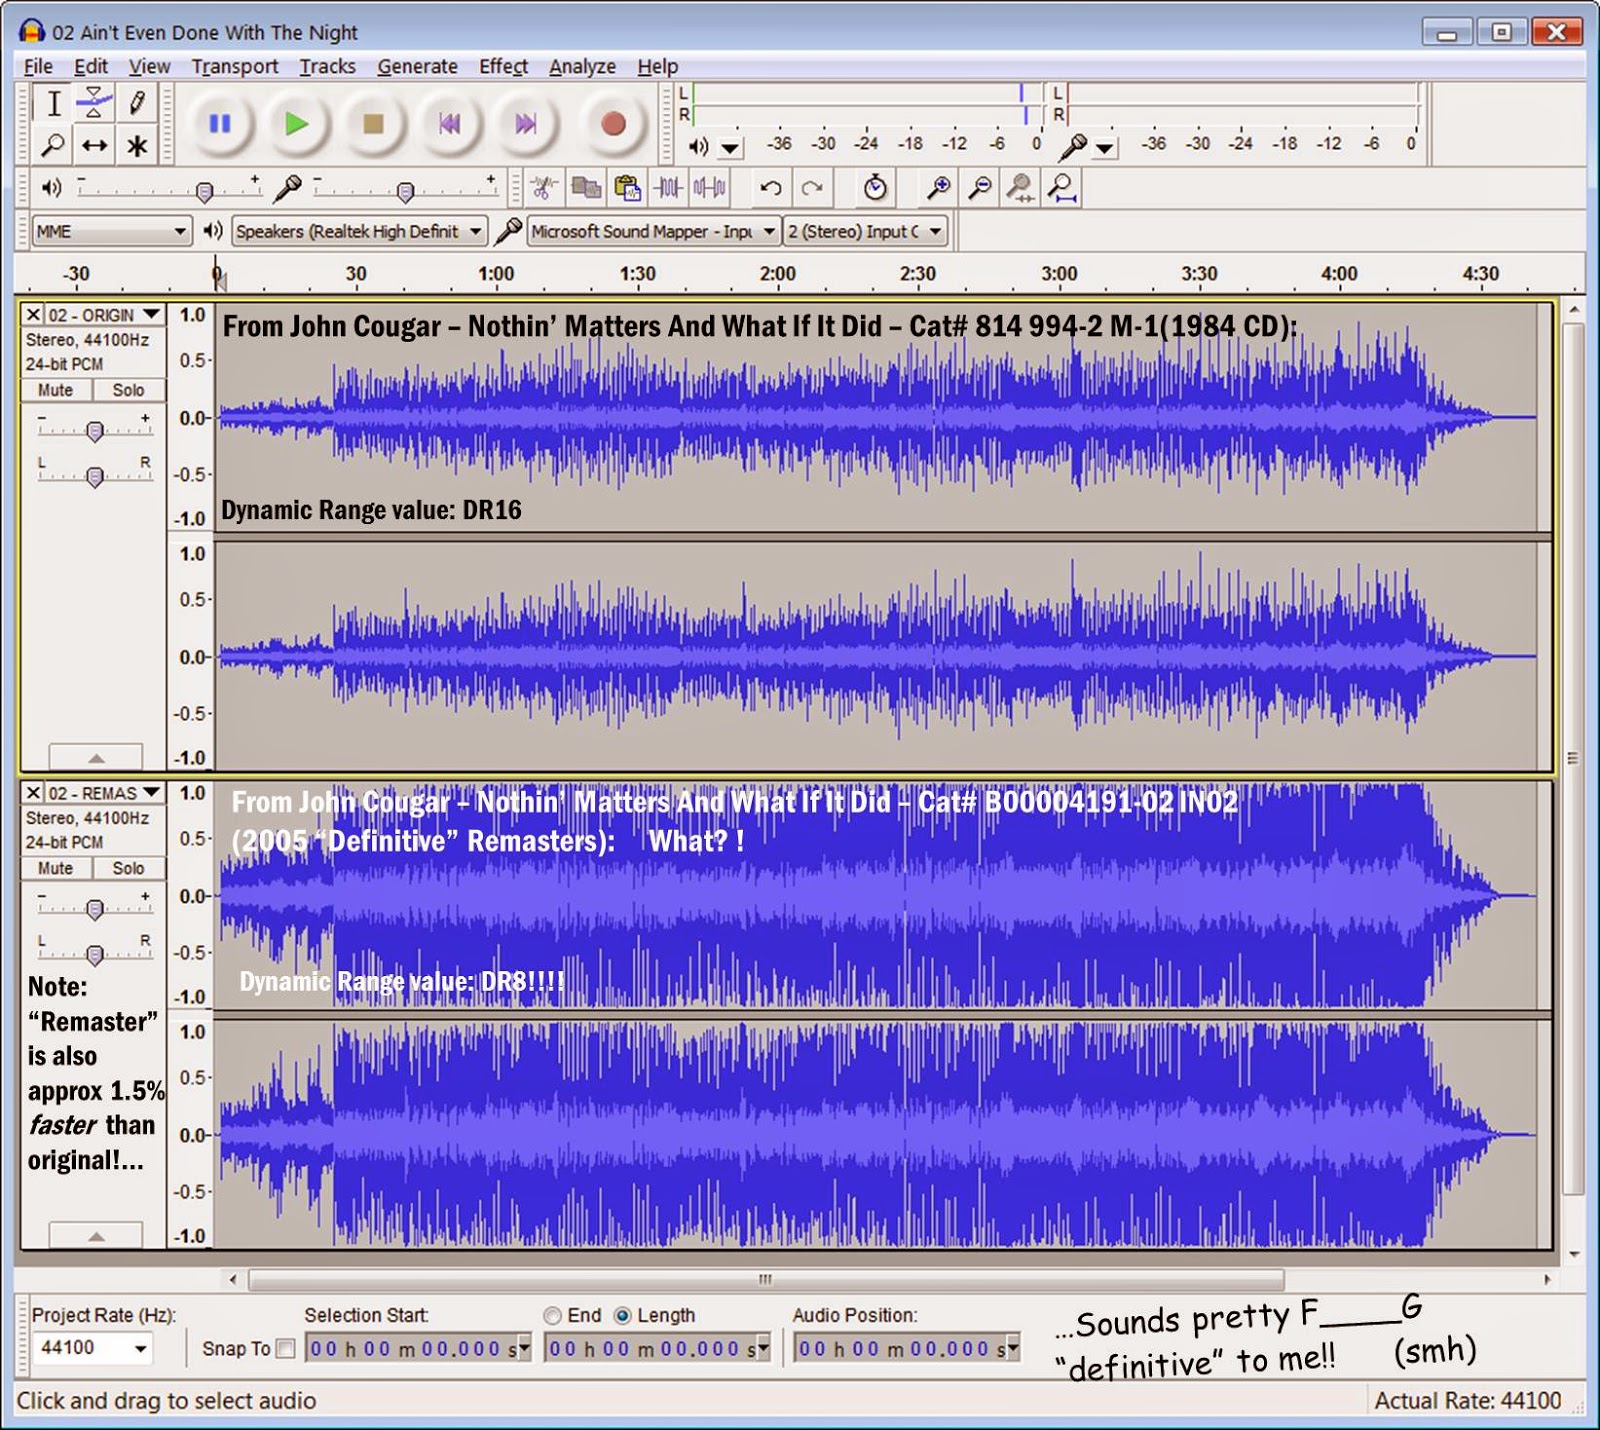Select the Envelope tool
Image resolution: width=1600 pixels, height=1430 pixels.
95,103
